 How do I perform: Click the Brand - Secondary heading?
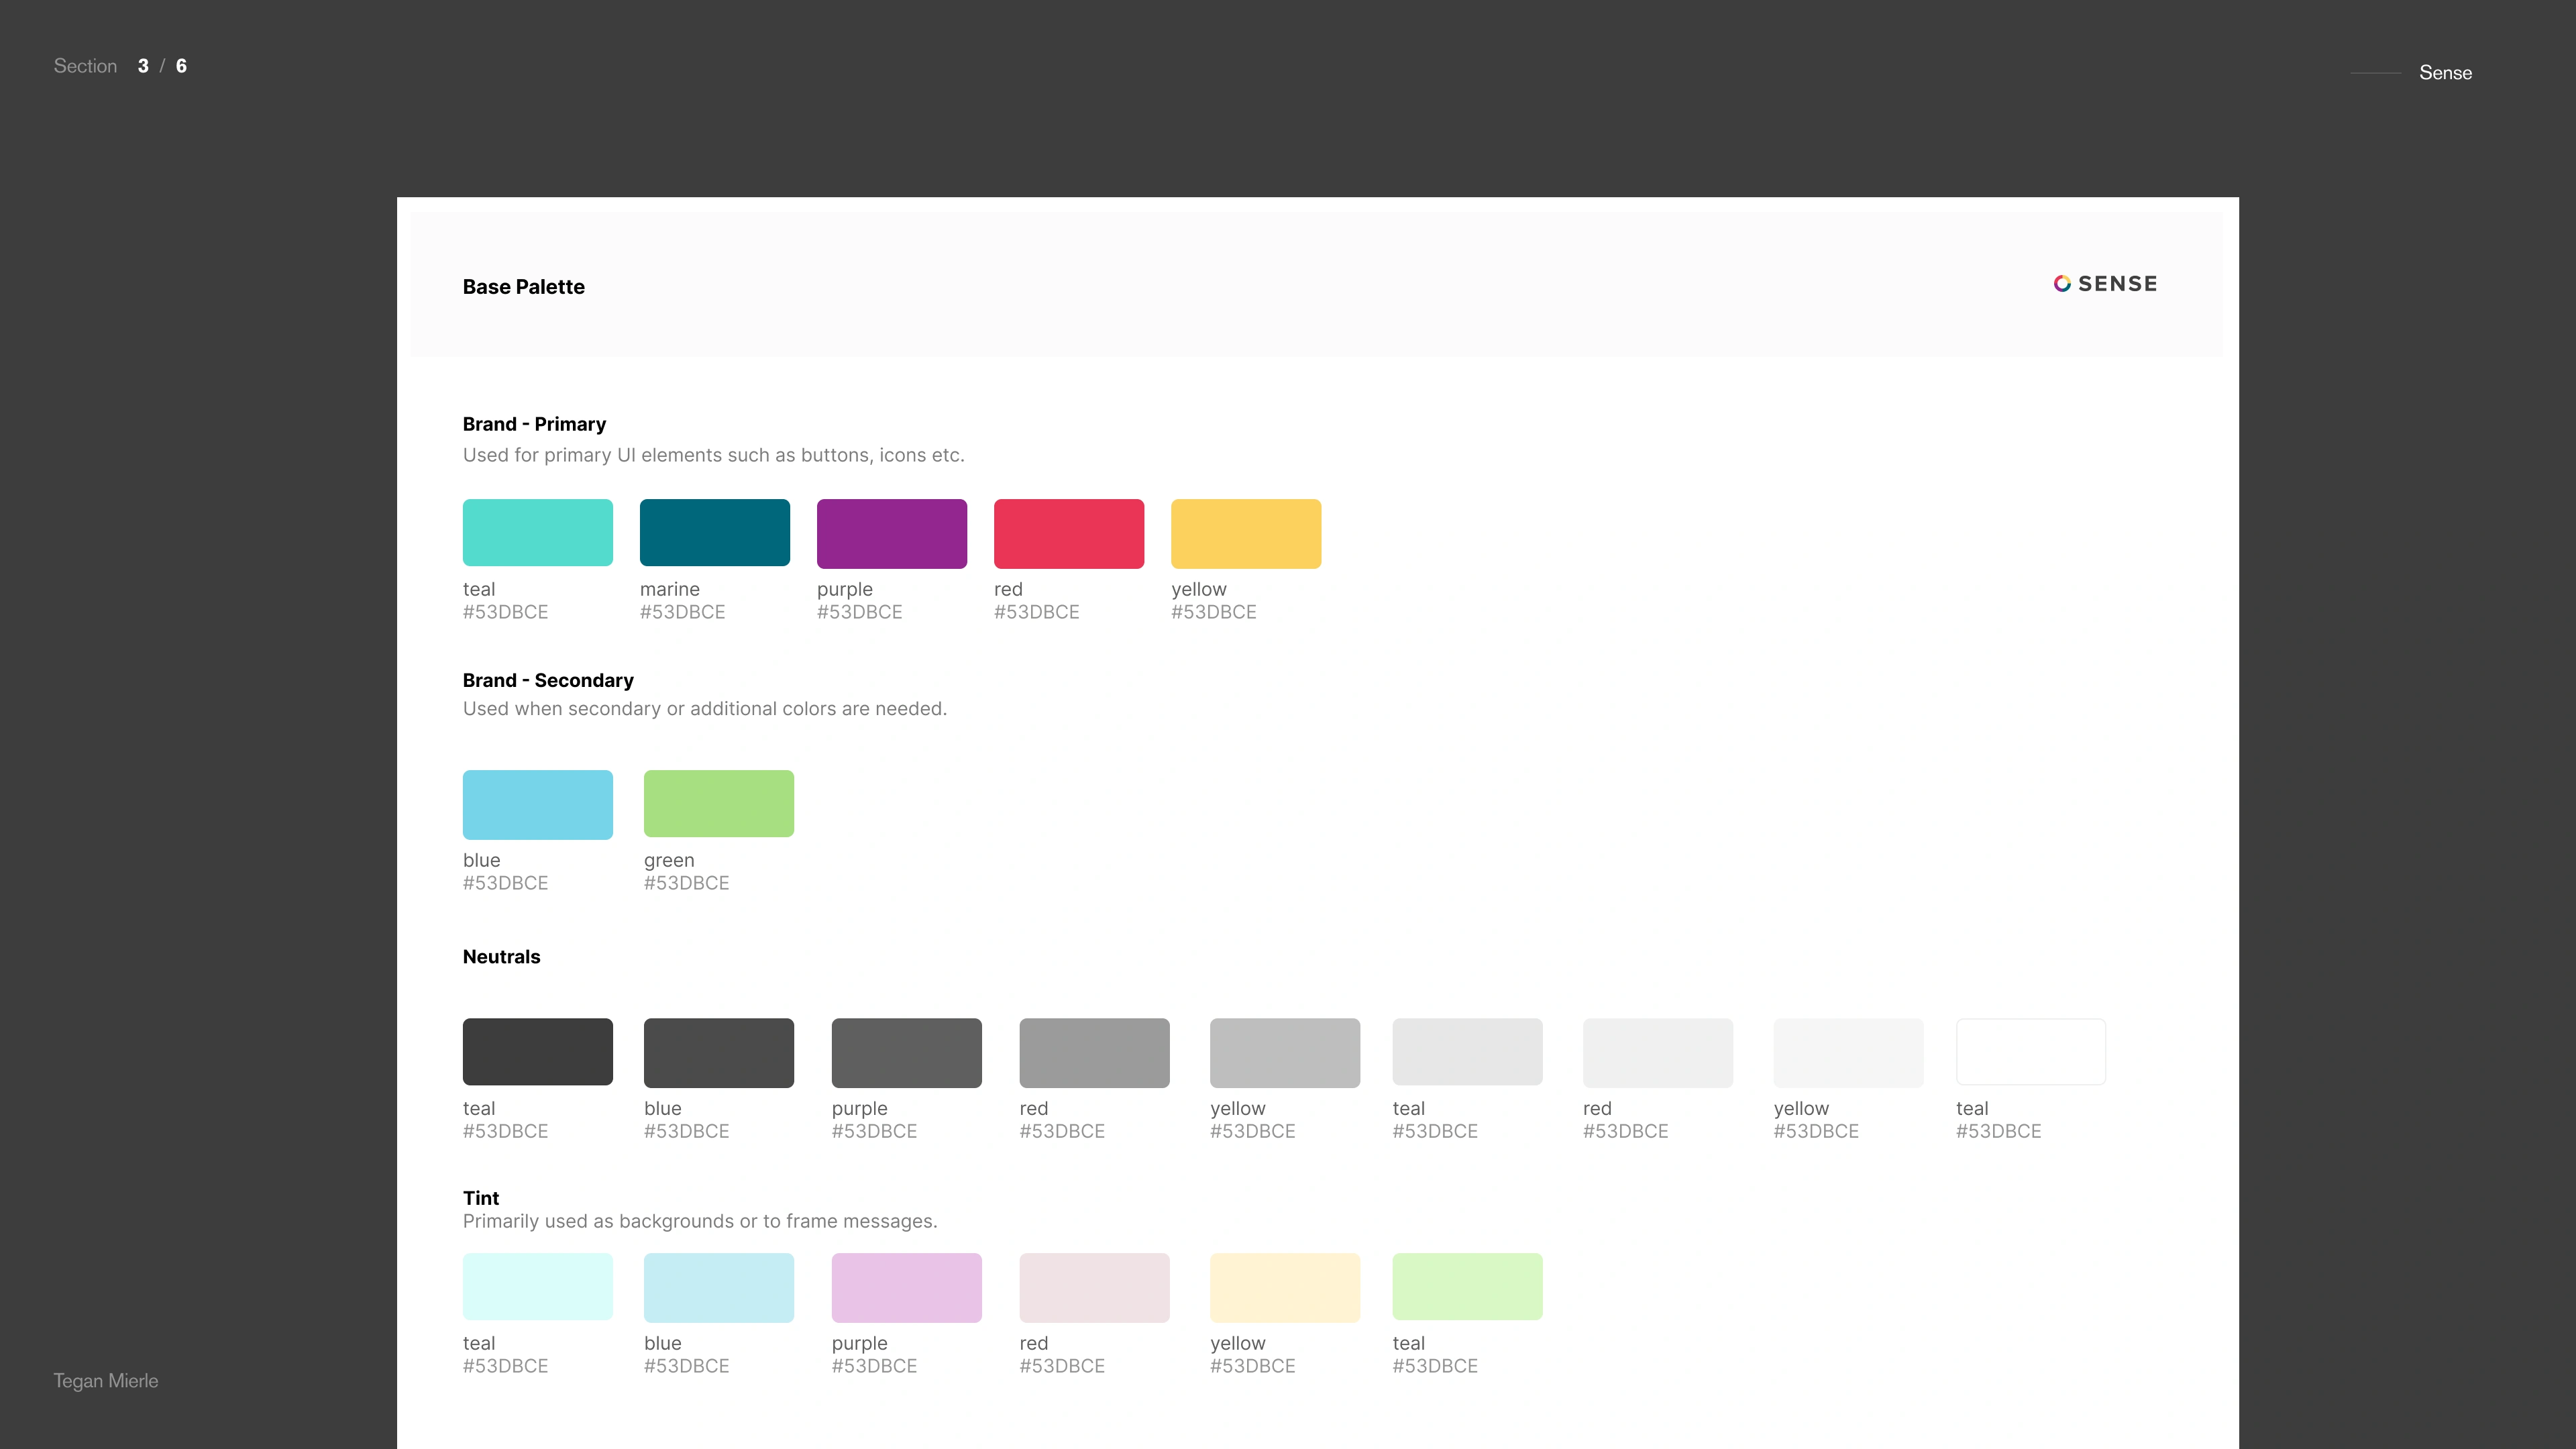(548, 680)
